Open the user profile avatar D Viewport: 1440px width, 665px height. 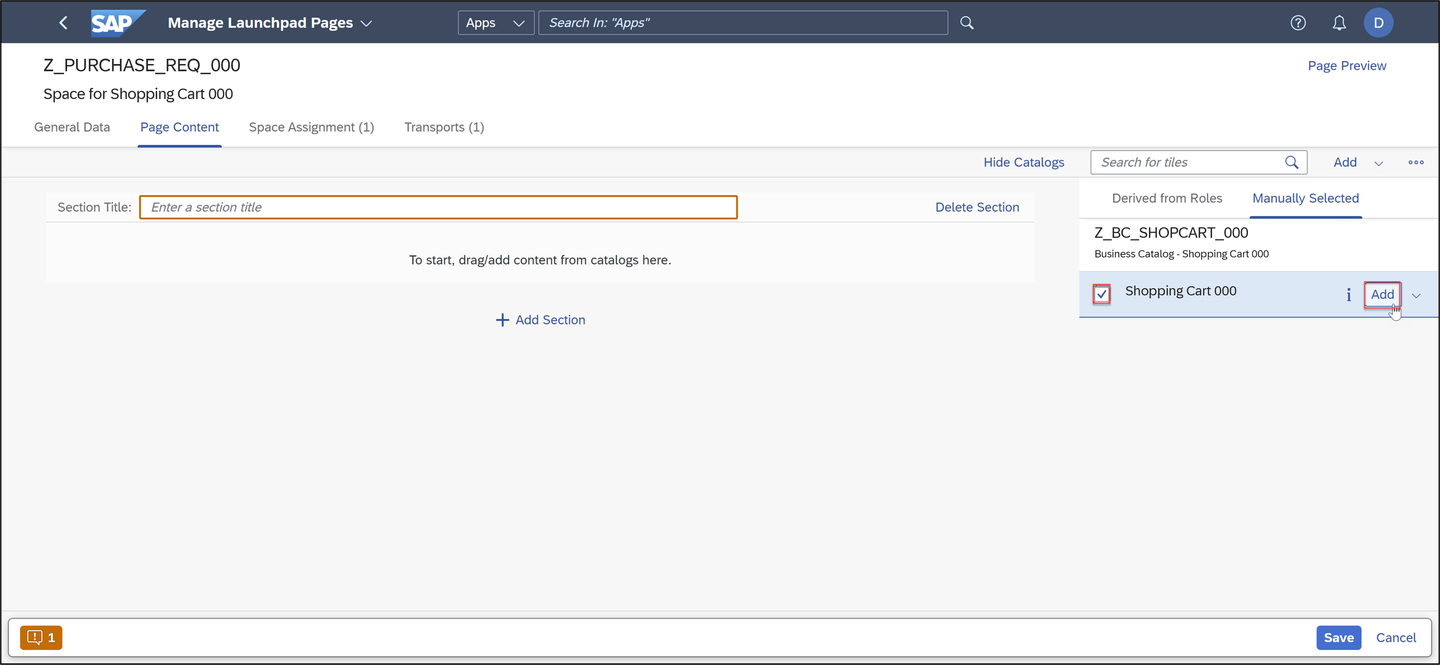click(1379, 22)
